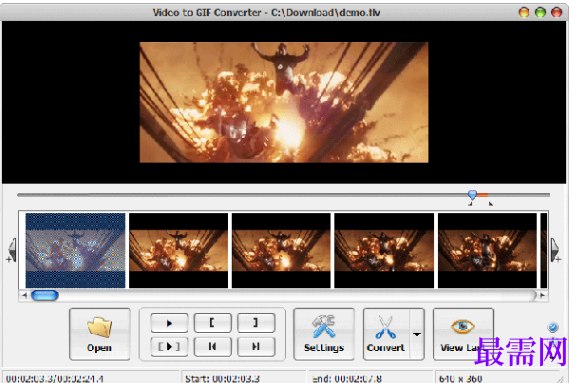Image resolution: width=586 pixels, height=383 pixels.
Task: Play the video with the play button
Action: tap(169, 323)
